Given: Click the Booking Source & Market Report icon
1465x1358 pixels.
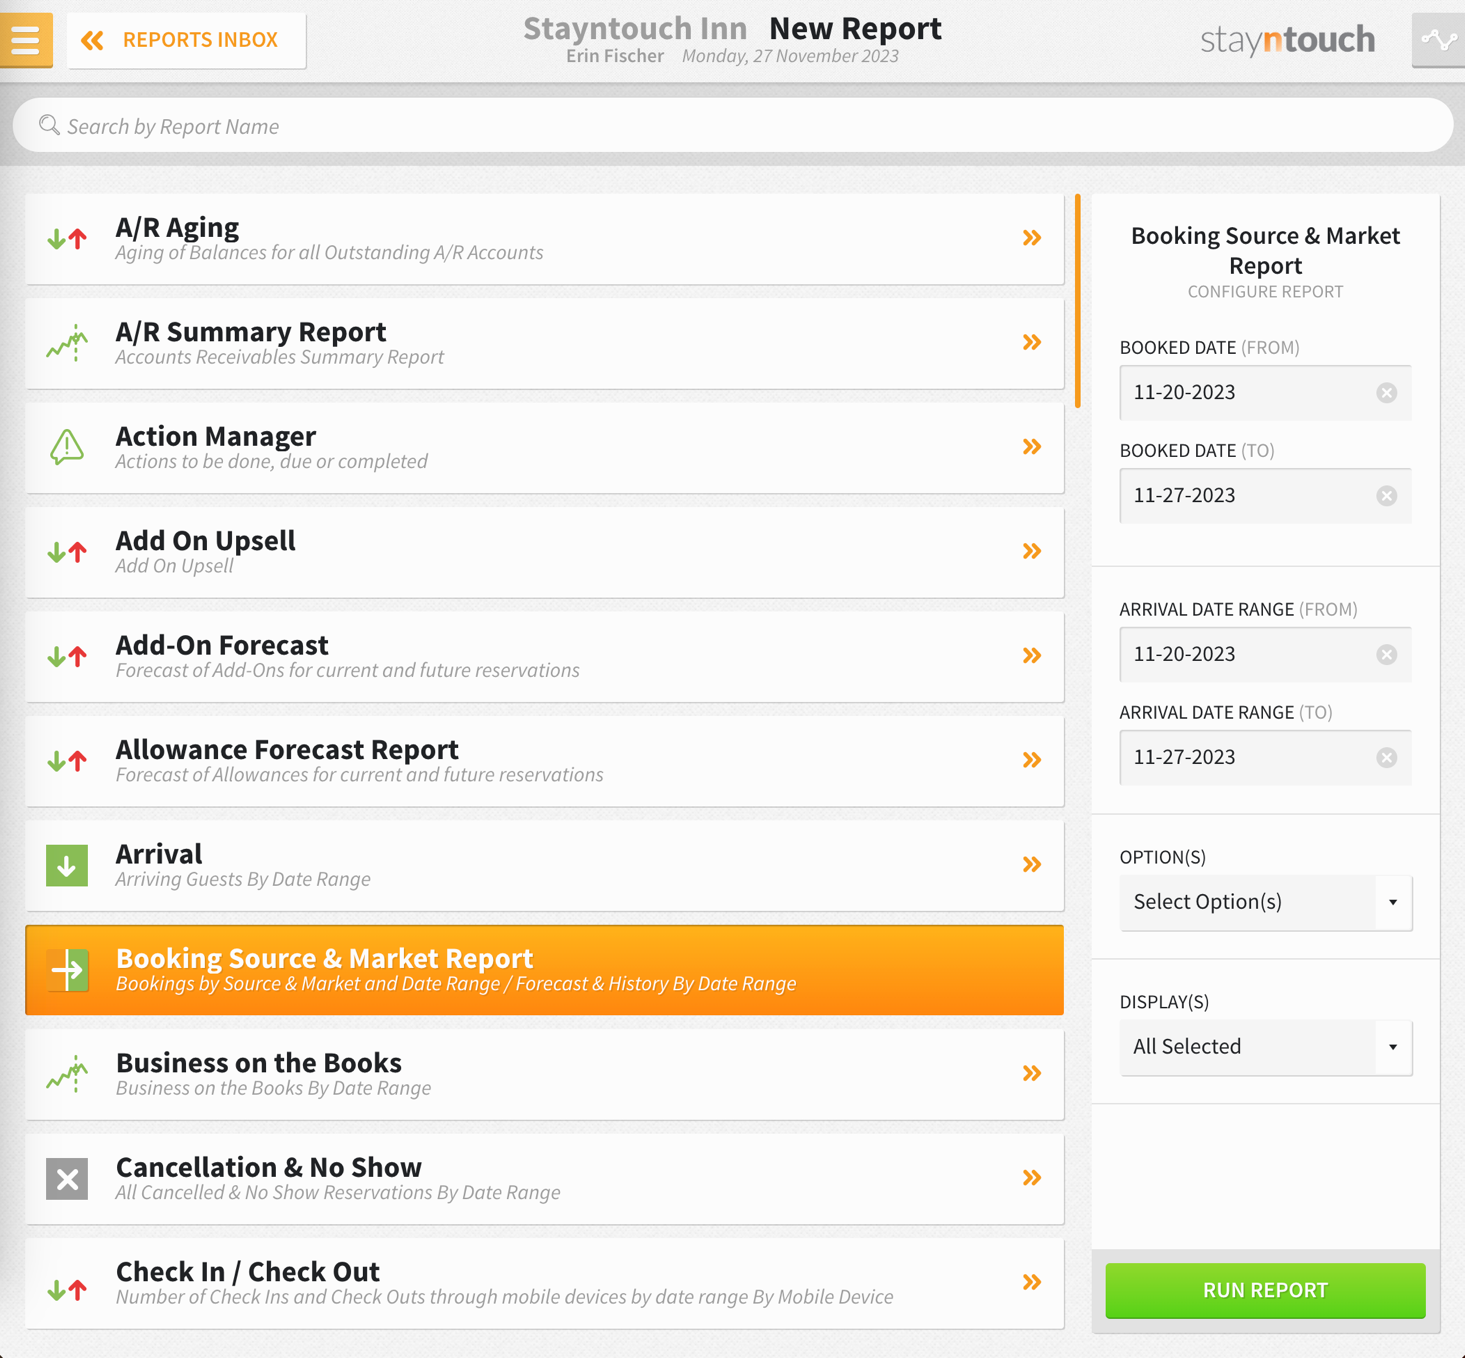Looking at the screenshot, I should [x=67, y=970].
